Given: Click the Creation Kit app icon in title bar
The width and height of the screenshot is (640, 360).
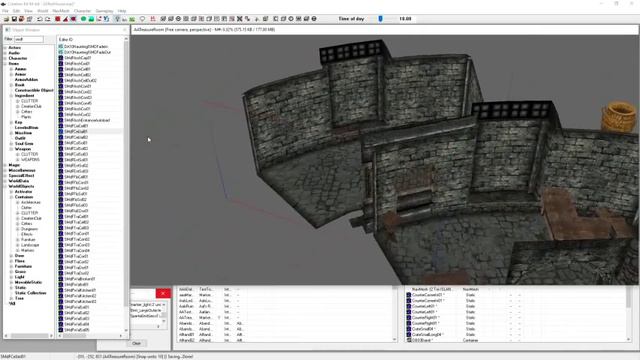Looking at the screenshot, I should [x=3, y=4].
